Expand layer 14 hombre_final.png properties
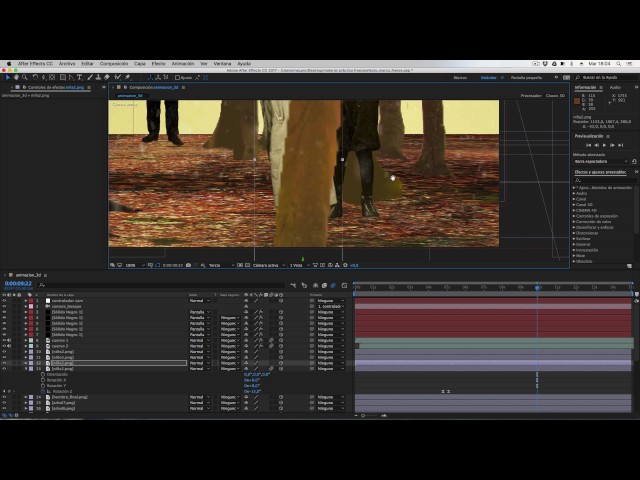Screen dimensions: 640x480 coord(26,397)
